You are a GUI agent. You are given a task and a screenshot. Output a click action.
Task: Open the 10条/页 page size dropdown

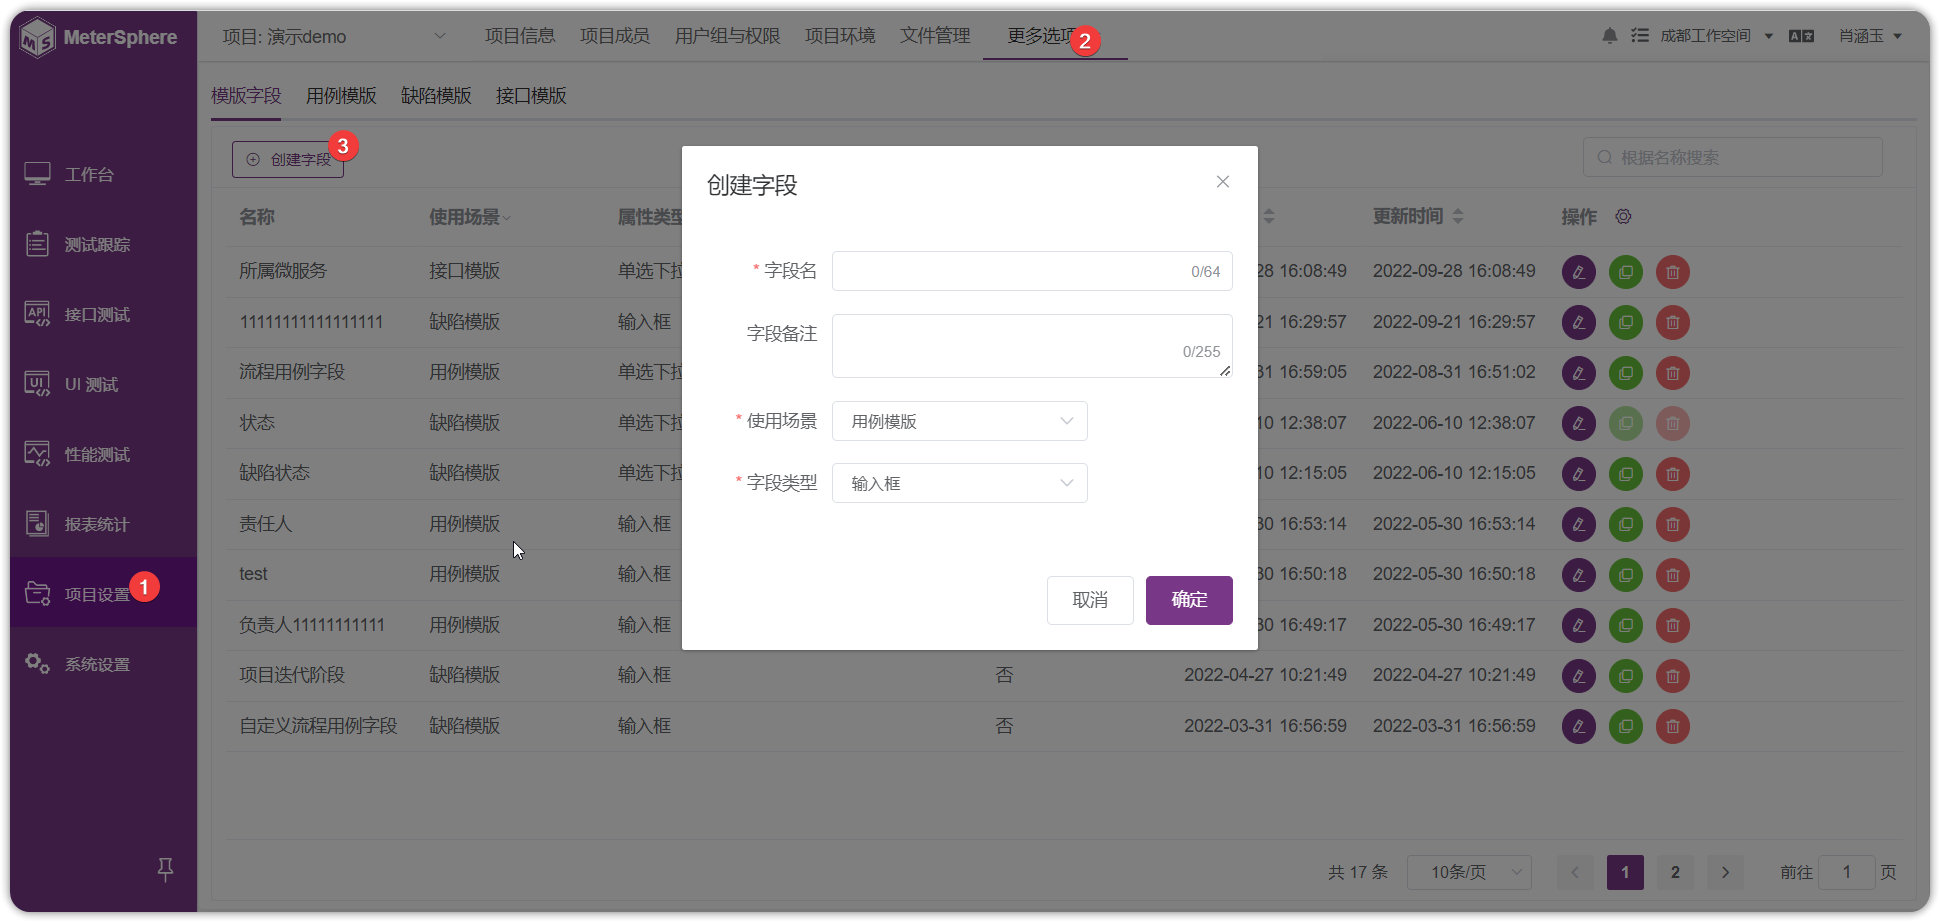point(1469,872)
